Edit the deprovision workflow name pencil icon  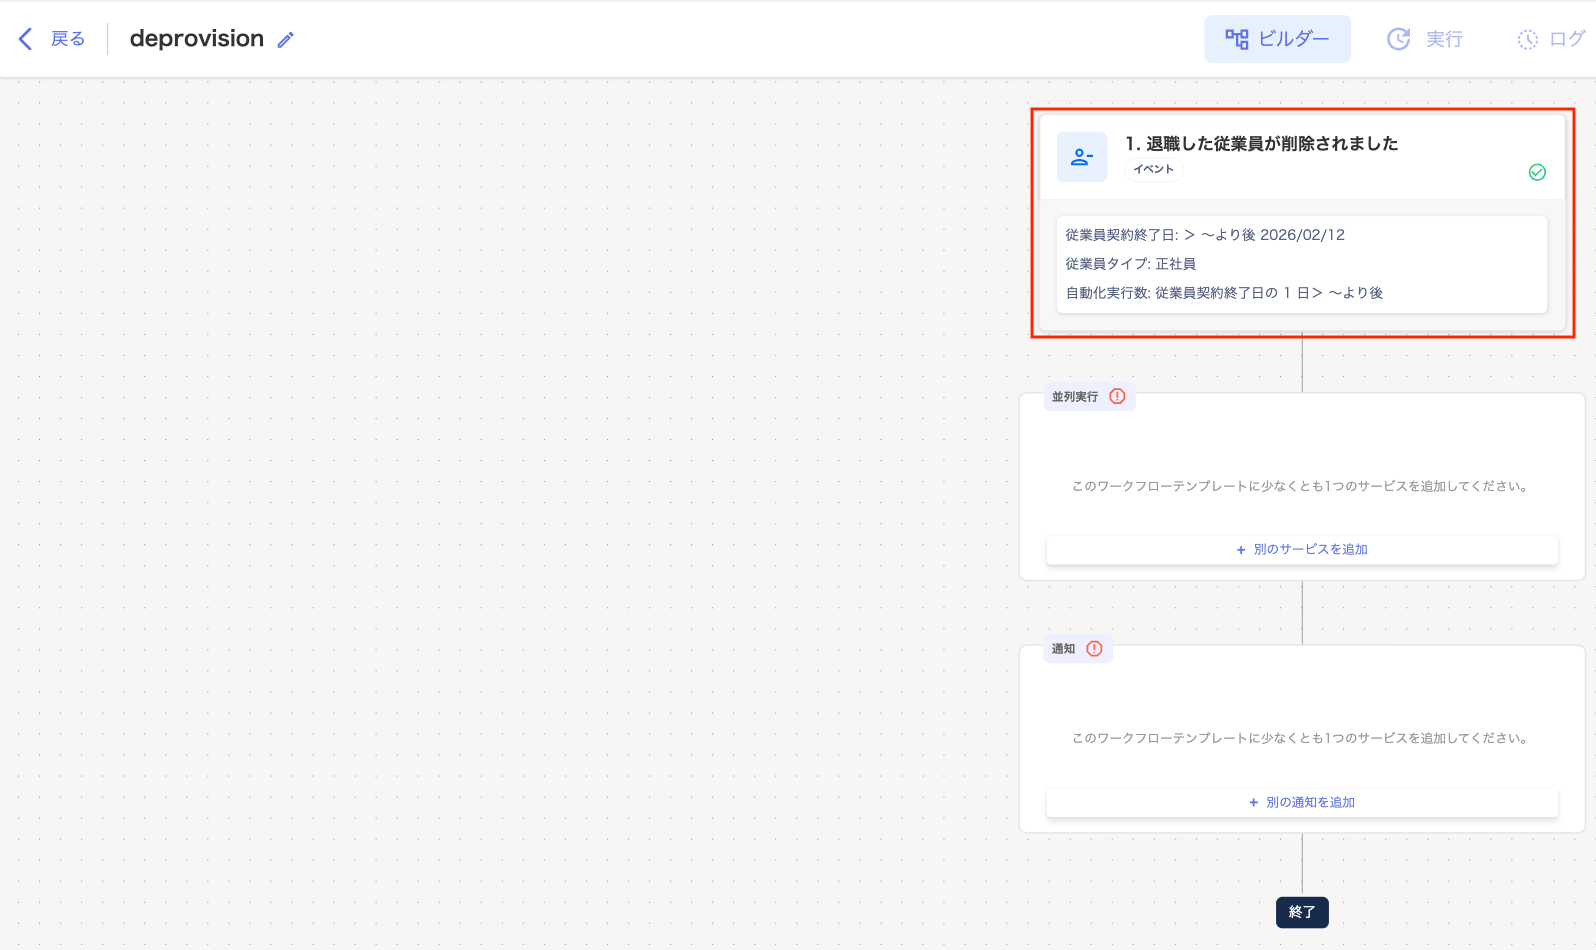click(x=286, y=40)
